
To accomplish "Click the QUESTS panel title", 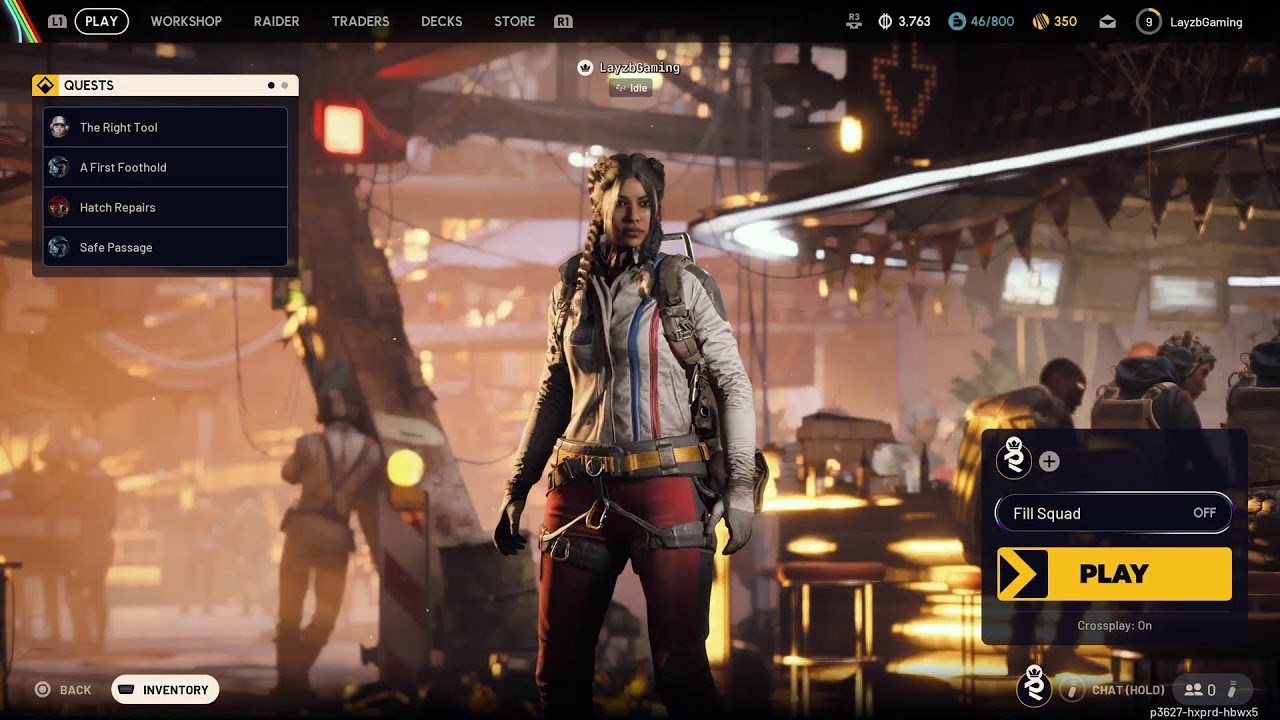I will pyautogui.click(x=89, y=86).
